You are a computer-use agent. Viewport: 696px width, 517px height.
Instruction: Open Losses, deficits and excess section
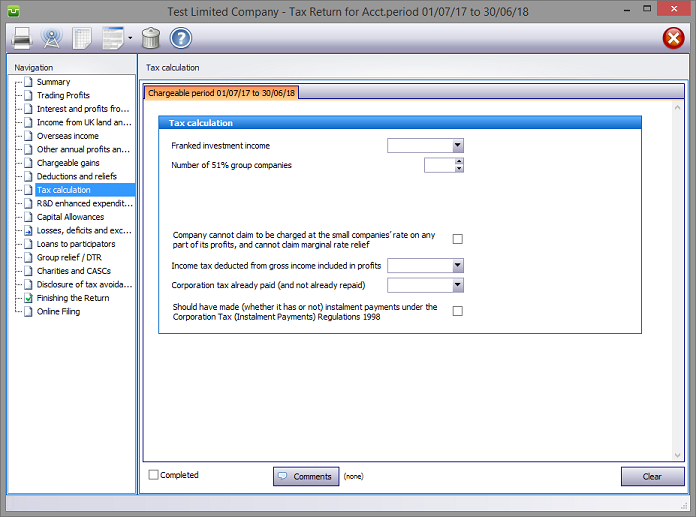(x=84, y=231)
